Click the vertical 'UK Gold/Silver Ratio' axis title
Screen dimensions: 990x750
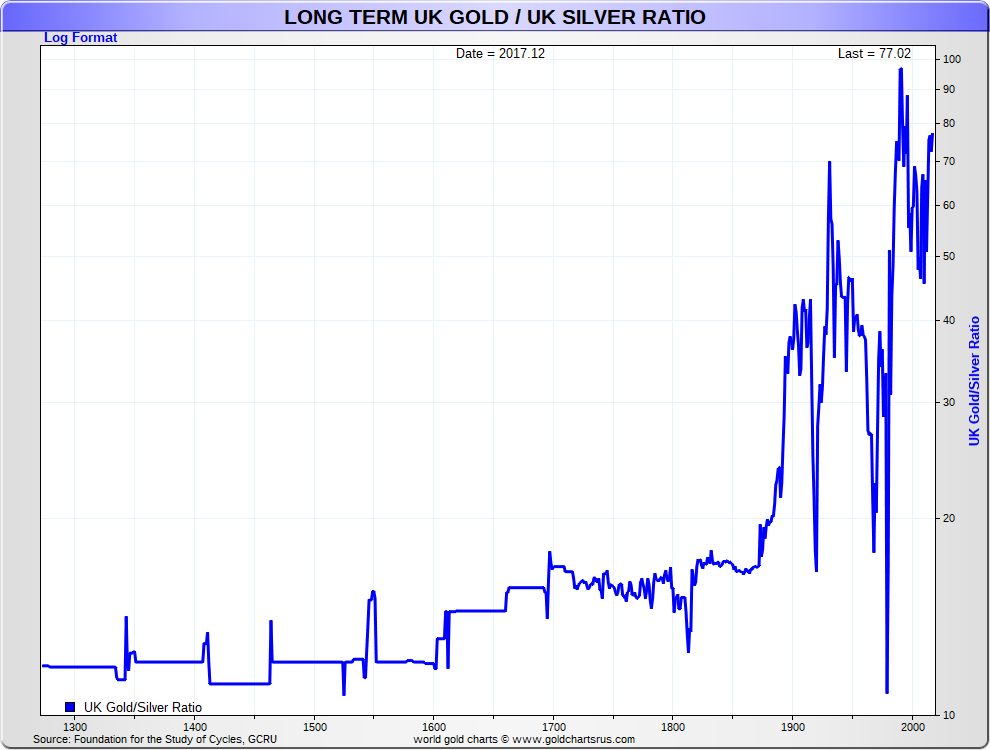974,381
